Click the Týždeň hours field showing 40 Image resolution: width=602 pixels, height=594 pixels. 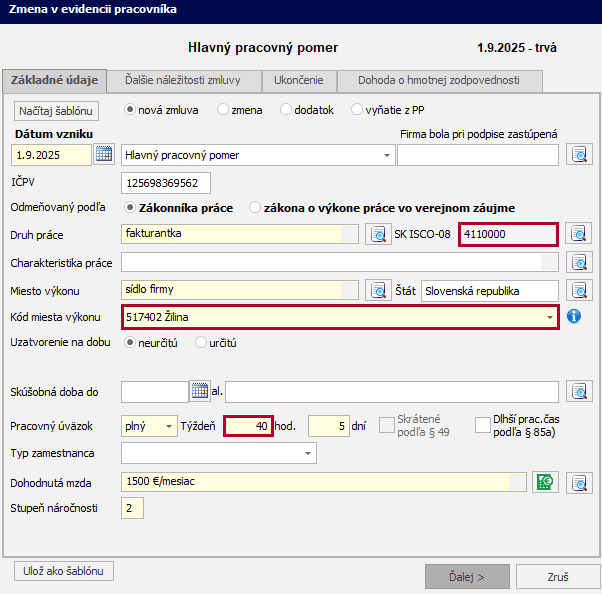tap(248, 426)
